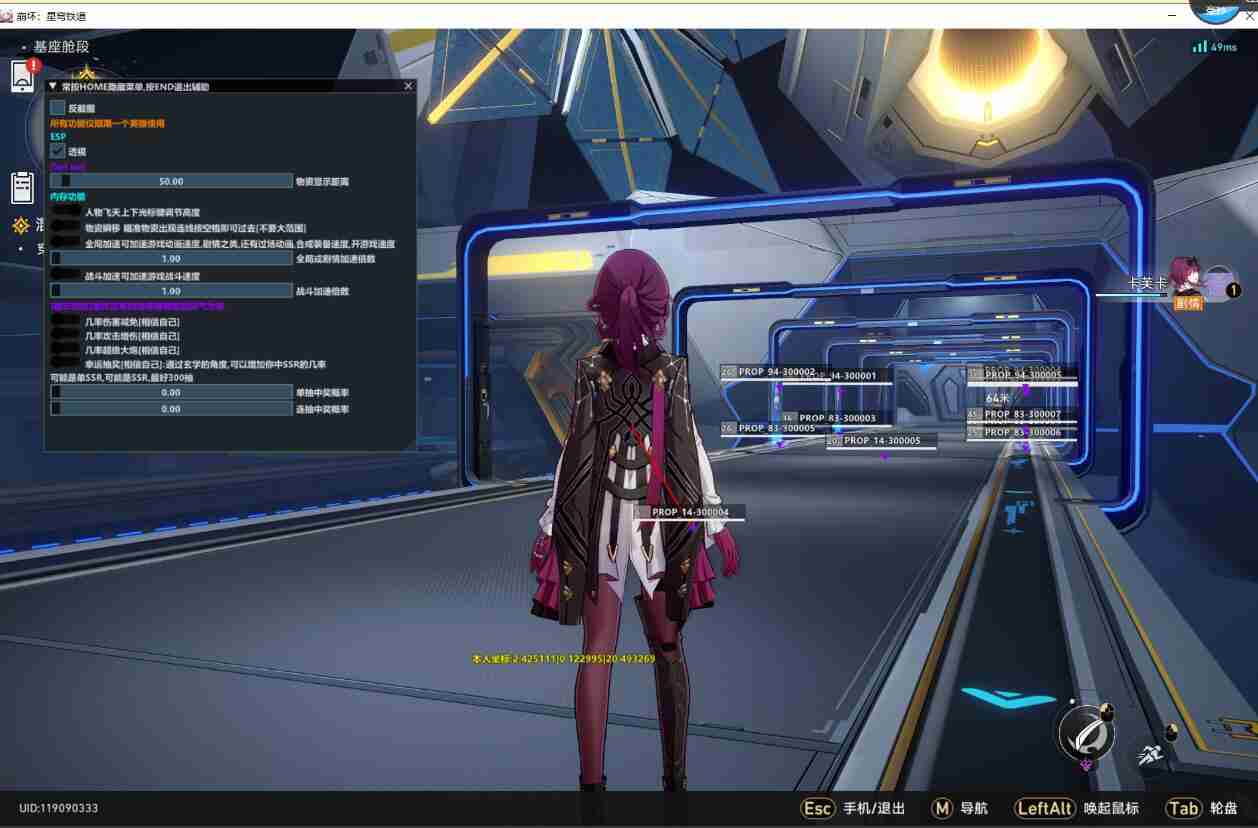This screenshot has width=1258, height=828.
Task: Click the 连抽中奖概率 slider
Action: (x=171, y=408)
